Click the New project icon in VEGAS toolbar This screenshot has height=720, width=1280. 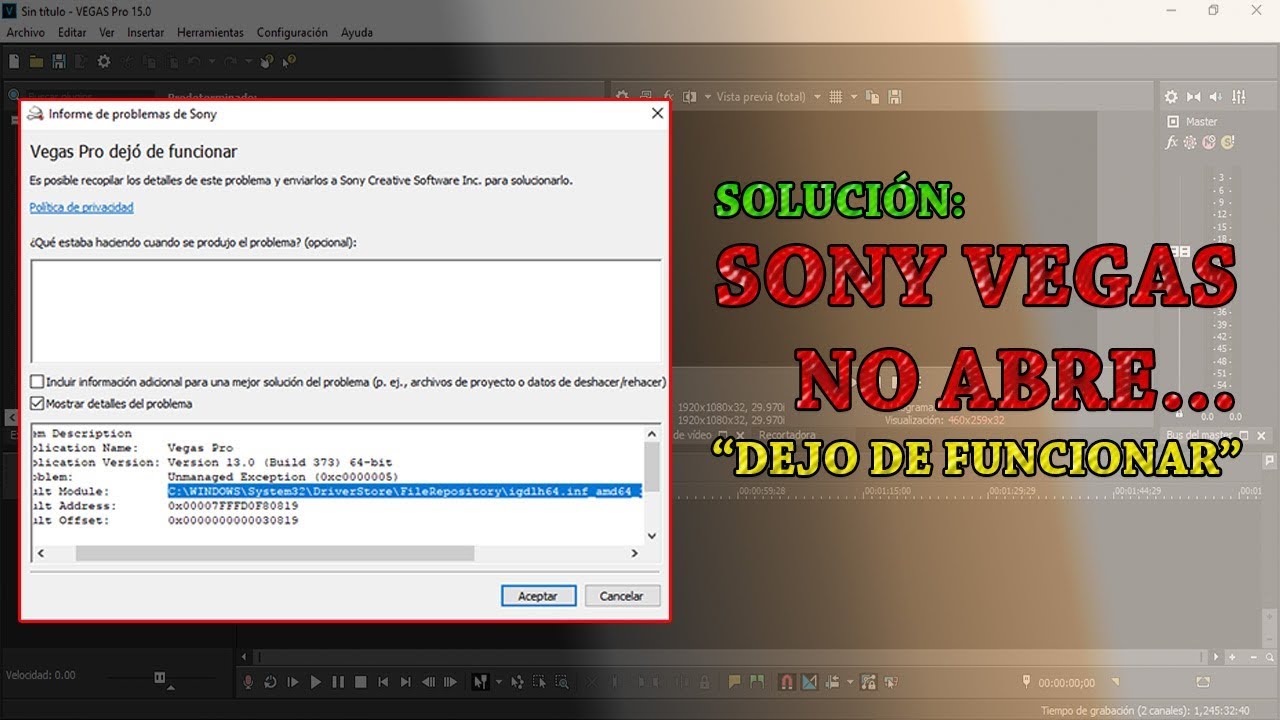tap(14, 61)
